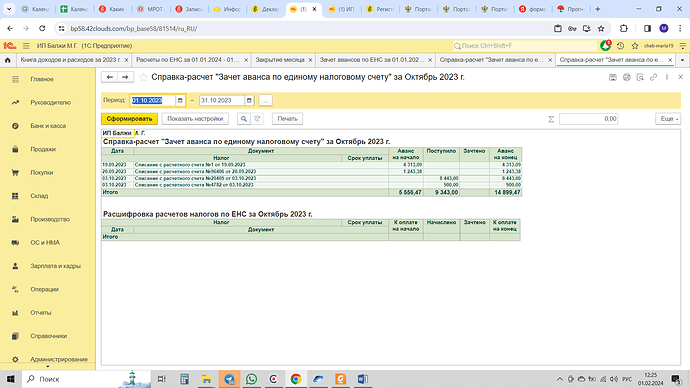Open WhatsApp from the taskbar
Viewport: 690px width, 388px height.
pyautogui.click(x=251, y=379)
